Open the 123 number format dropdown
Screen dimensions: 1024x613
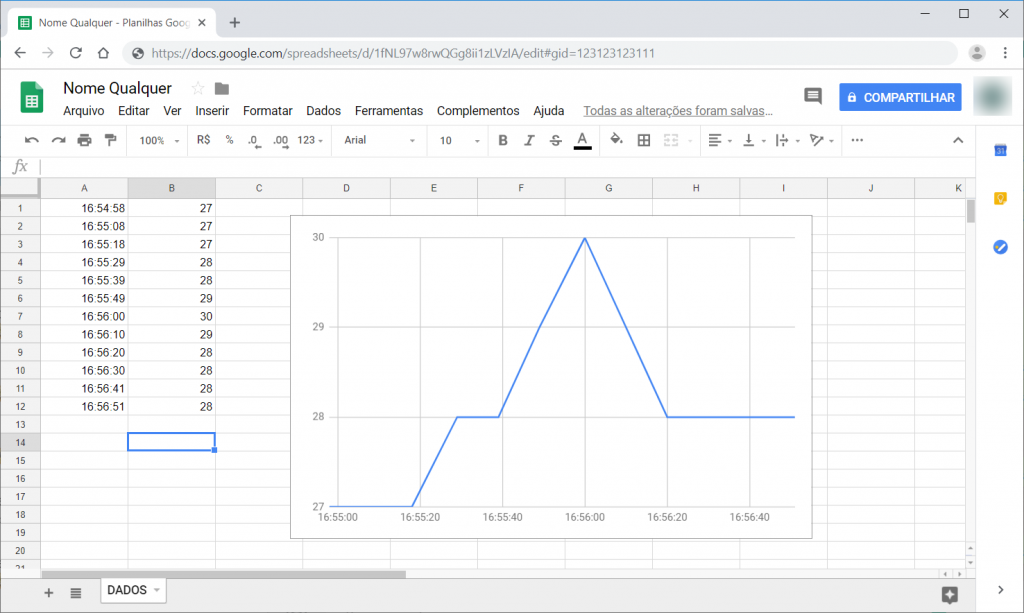pos(310,140)
